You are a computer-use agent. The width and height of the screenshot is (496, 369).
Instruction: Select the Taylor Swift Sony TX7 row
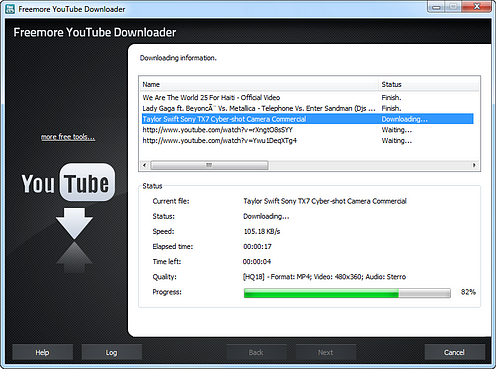point(307,119)
